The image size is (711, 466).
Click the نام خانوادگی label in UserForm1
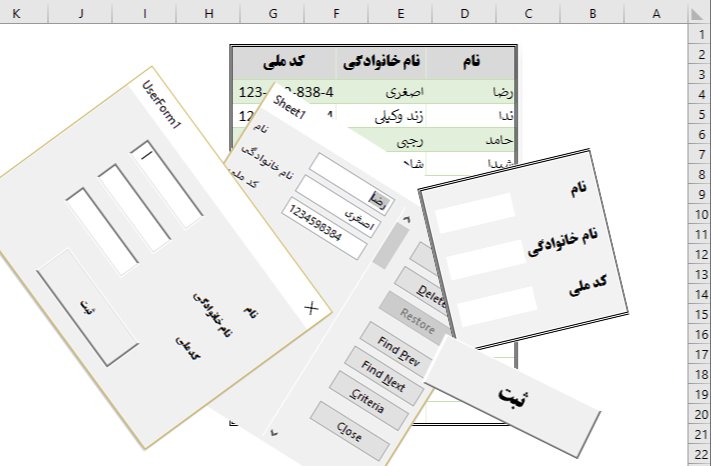point(213,315)
